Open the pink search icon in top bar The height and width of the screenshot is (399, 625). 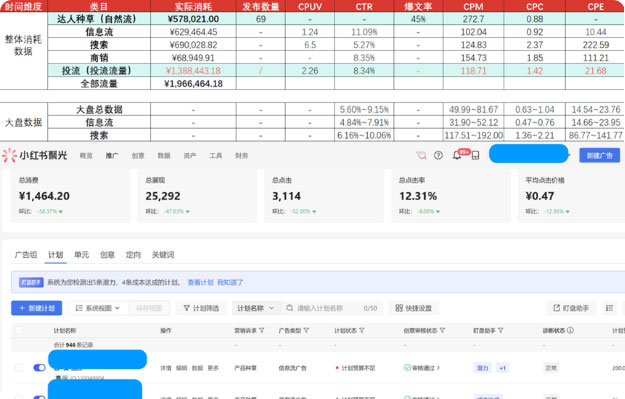421,155
